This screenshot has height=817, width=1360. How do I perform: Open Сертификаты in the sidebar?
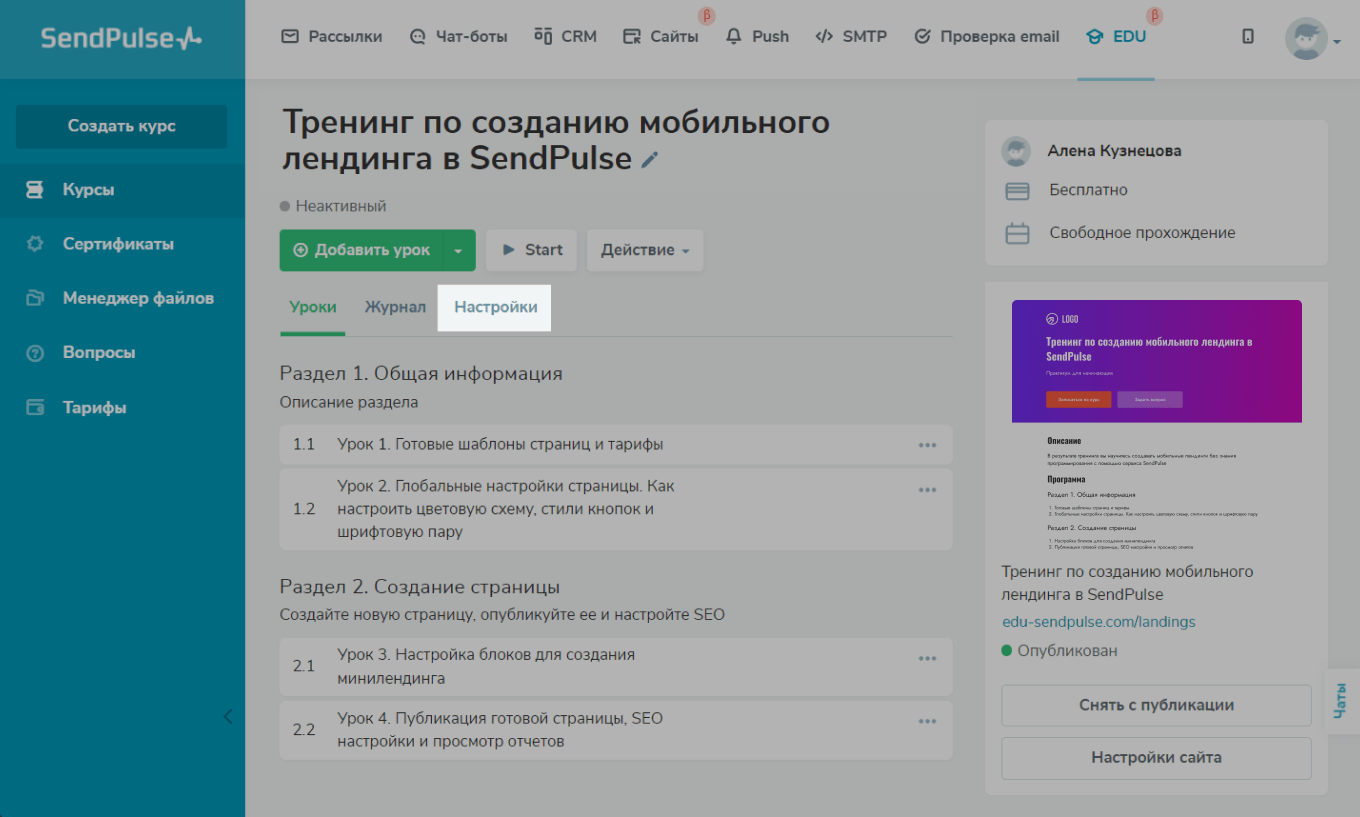122,244
